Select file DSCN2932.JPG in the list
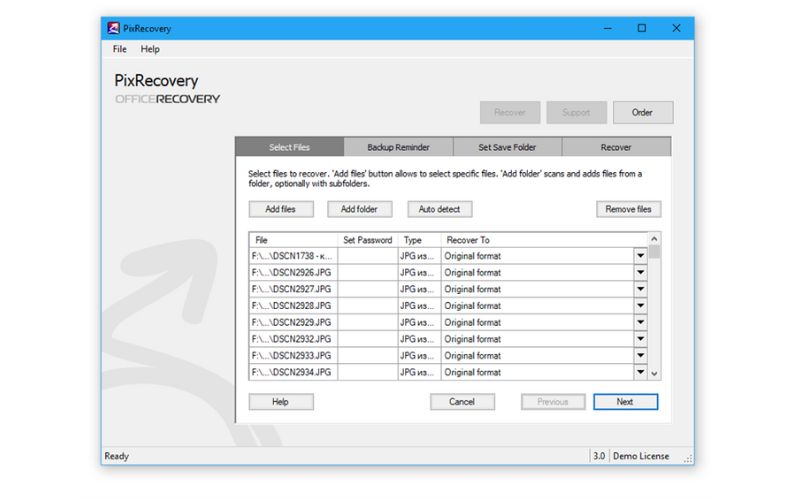This screenshot has width=799, height=500. (291, 339)
